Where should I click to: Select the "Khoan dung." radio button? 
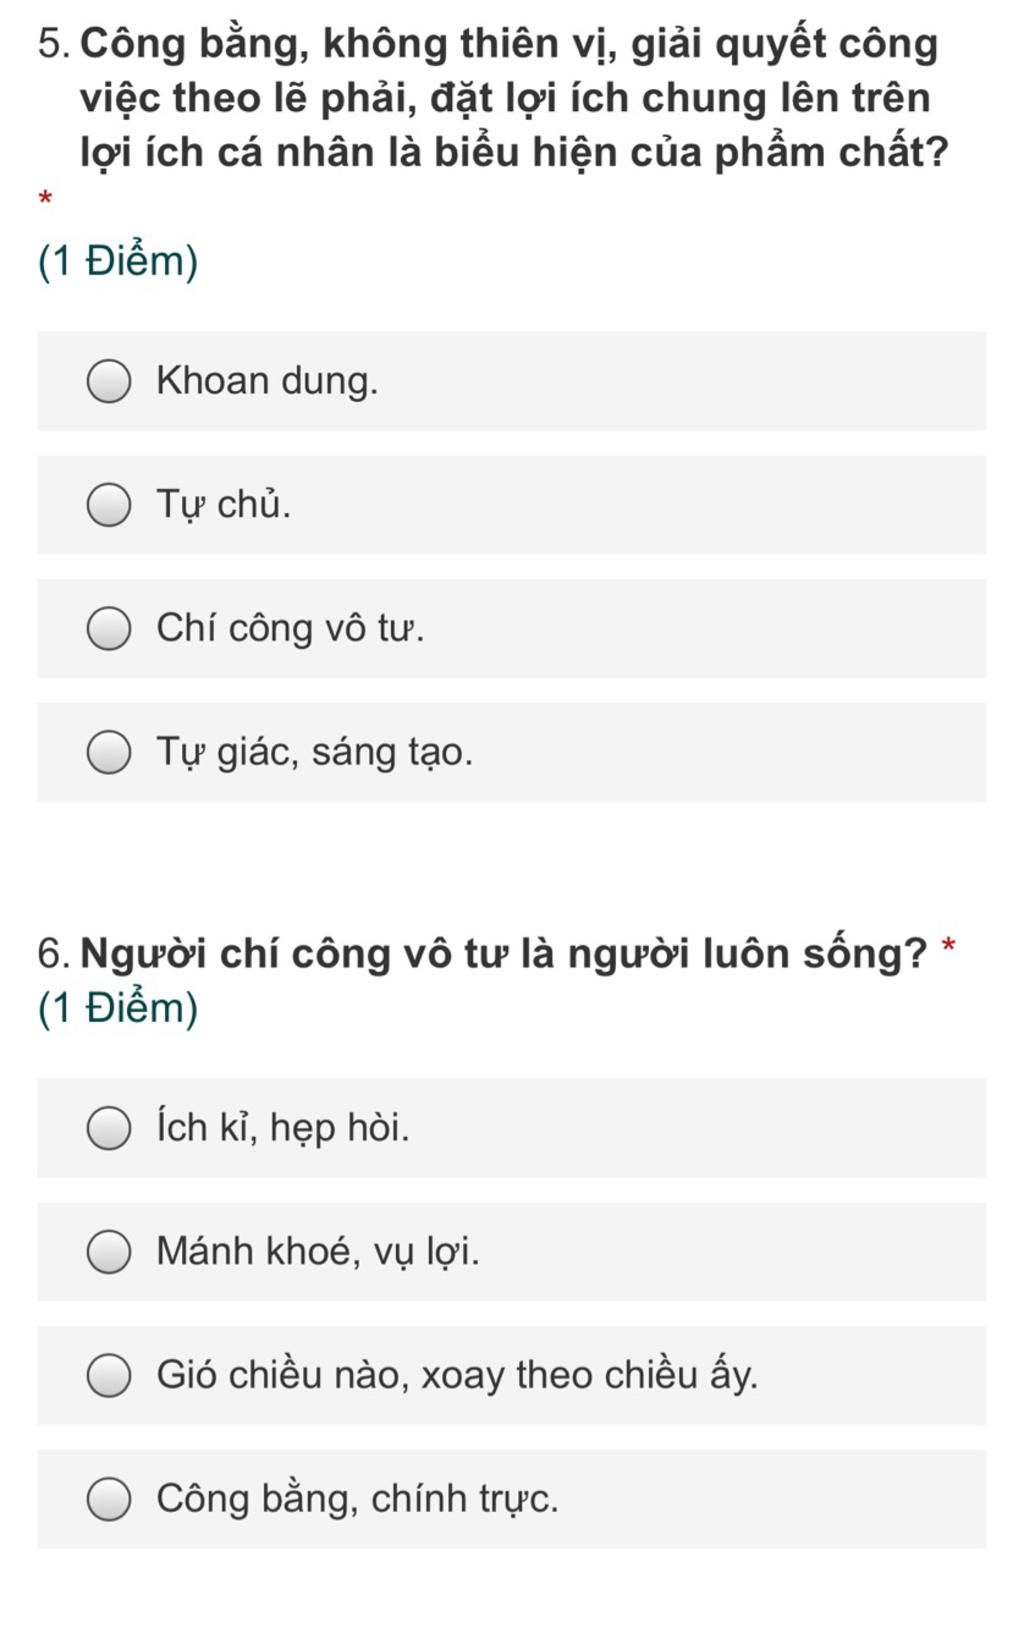coord(109,381)
